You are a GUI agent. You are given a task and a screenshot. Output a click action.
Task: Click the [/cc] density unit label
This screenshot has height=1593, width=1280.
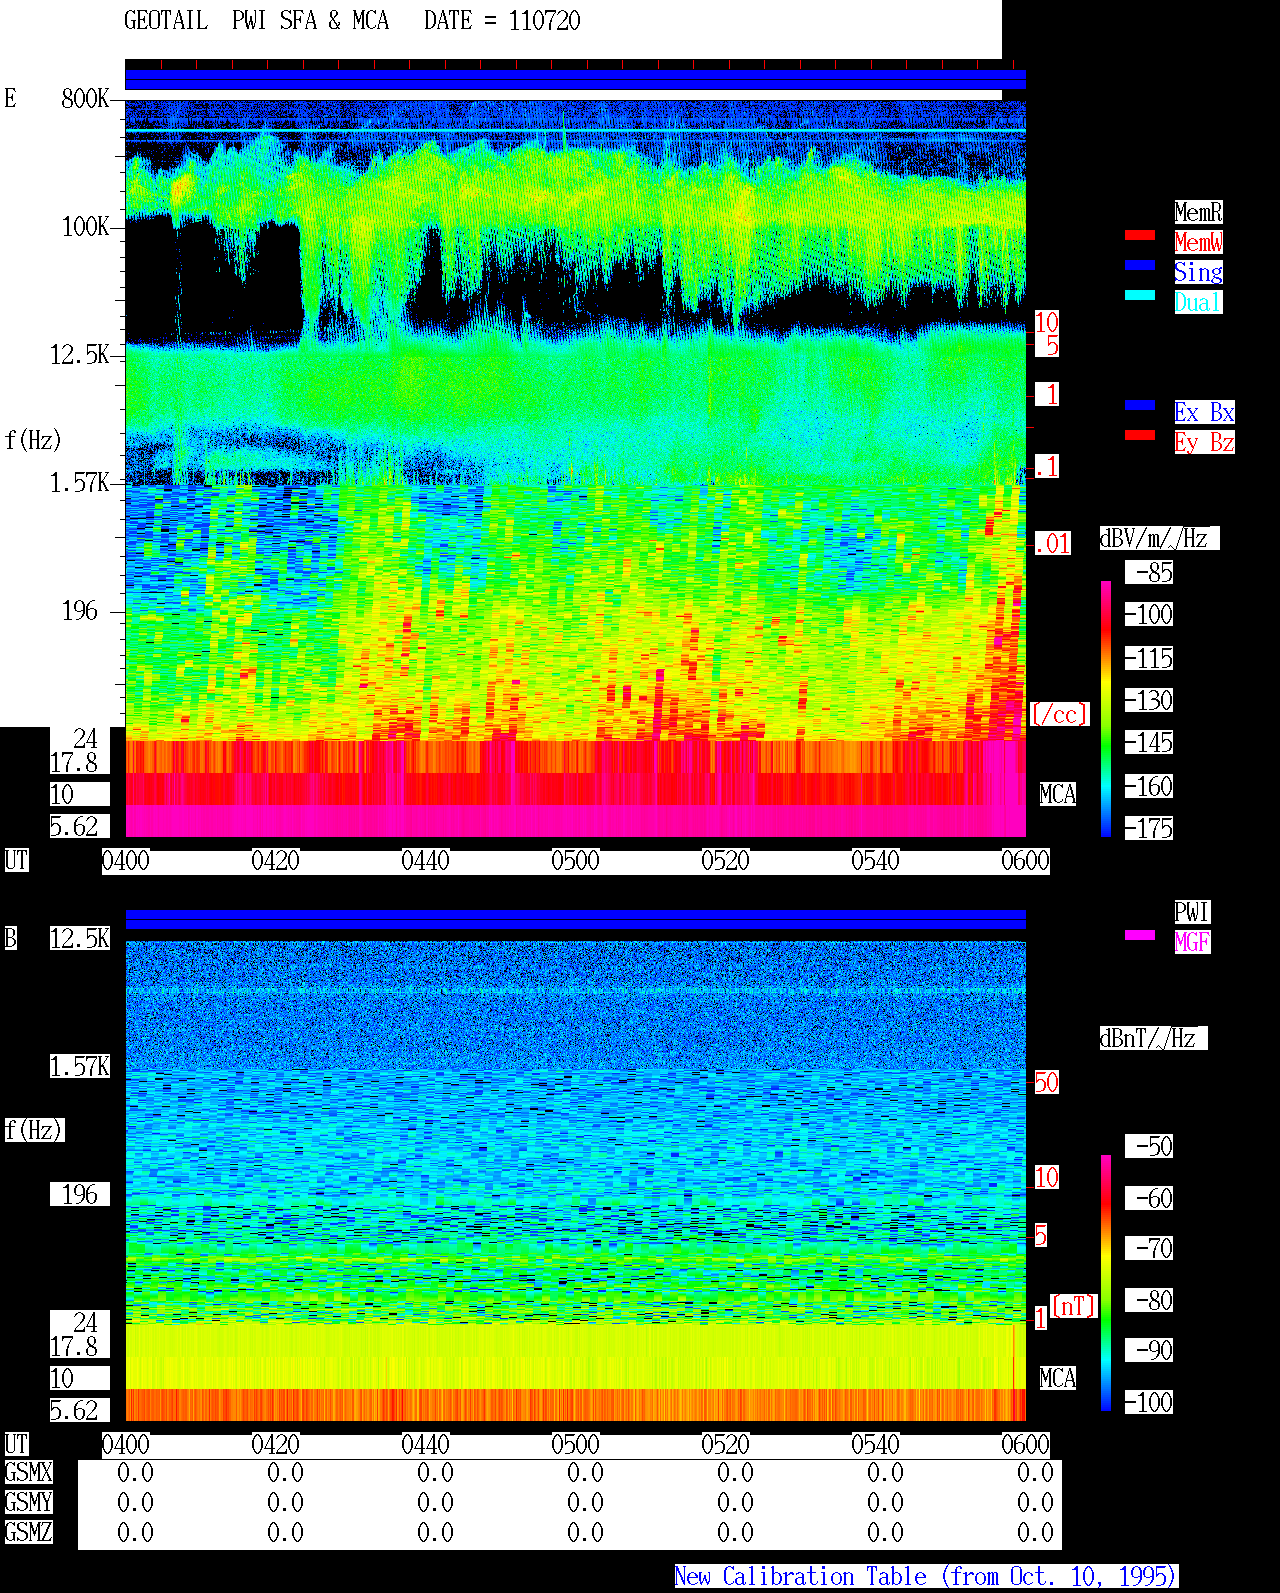(x=1060, y=714)
